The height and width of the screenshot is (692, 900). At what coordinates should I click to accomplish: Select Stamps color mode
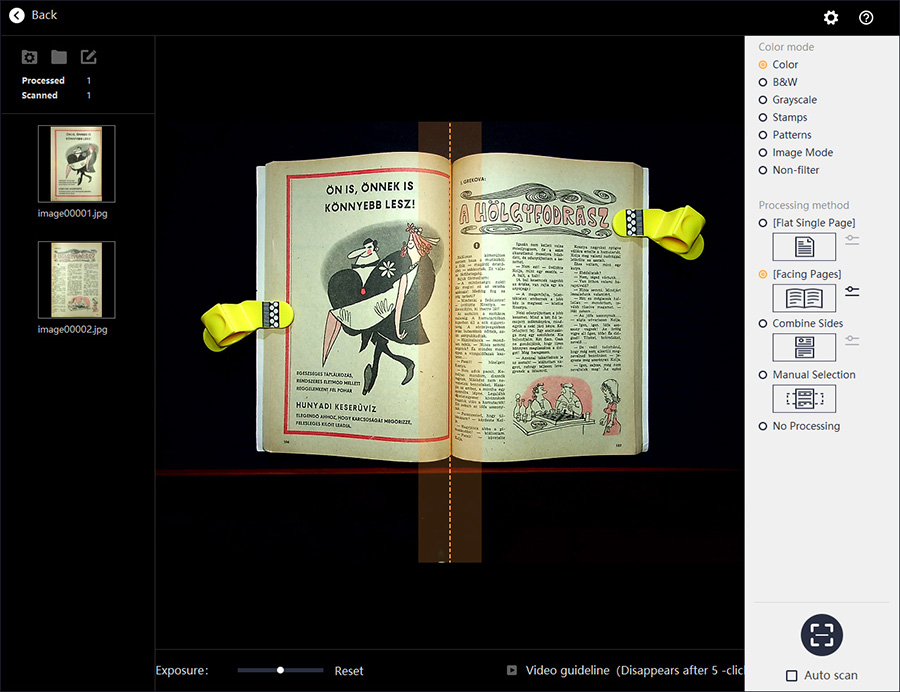coord(783,118)
